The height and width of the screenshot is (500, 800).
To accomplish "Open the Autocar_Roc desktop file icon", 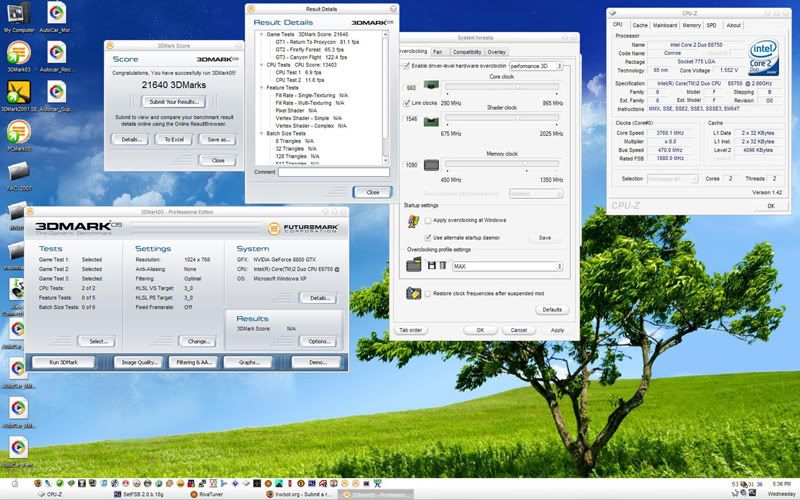I will point(56,56).
